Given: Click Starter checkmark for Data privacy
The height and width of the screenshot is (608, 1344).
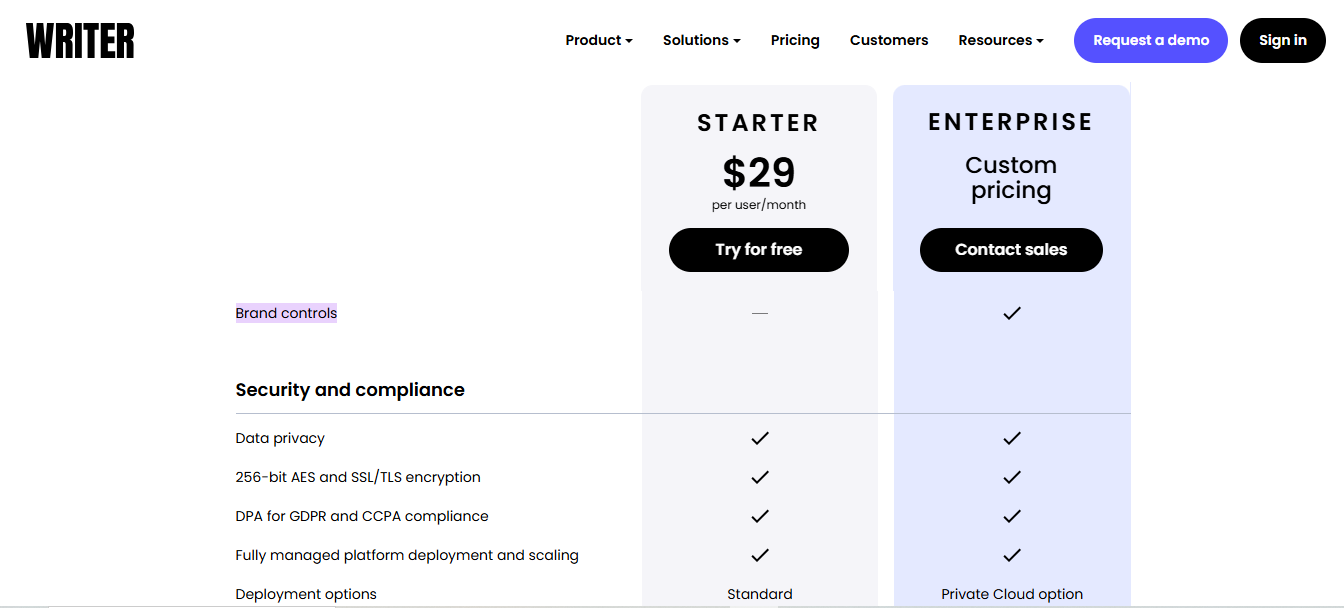Looking at the screenshot, I should pos(760,438).
